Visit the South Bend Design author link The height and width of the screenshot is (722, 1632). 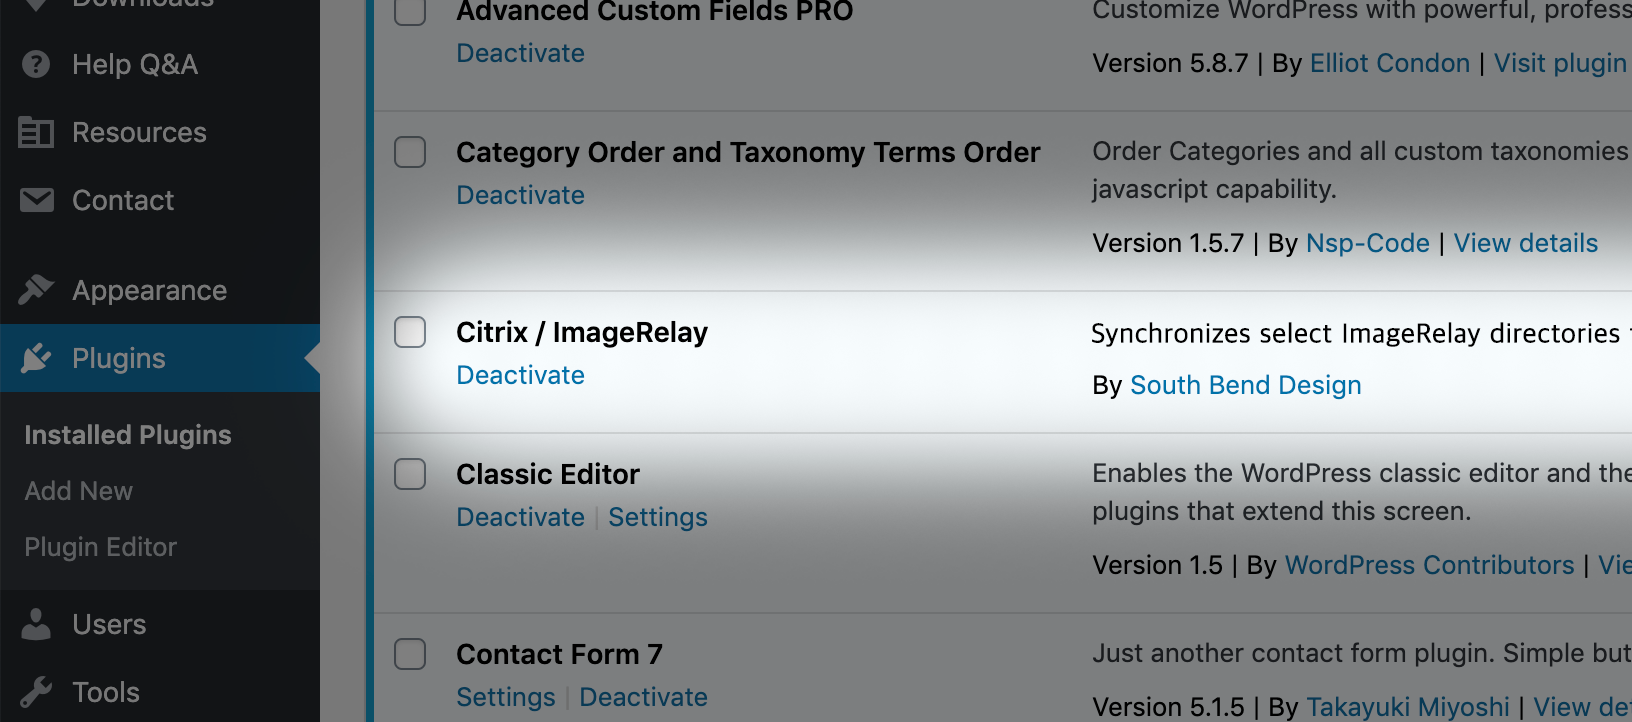pyautogui.click(x=1246, y=385)
